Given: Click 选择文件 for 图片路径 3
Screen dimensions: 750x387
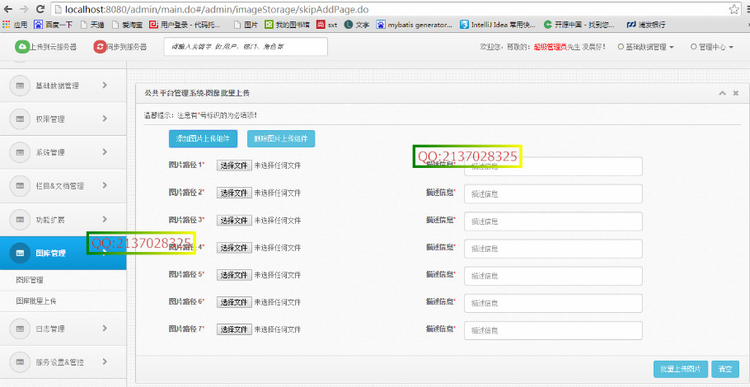Looking at the screenshot, I should [234, 220].
